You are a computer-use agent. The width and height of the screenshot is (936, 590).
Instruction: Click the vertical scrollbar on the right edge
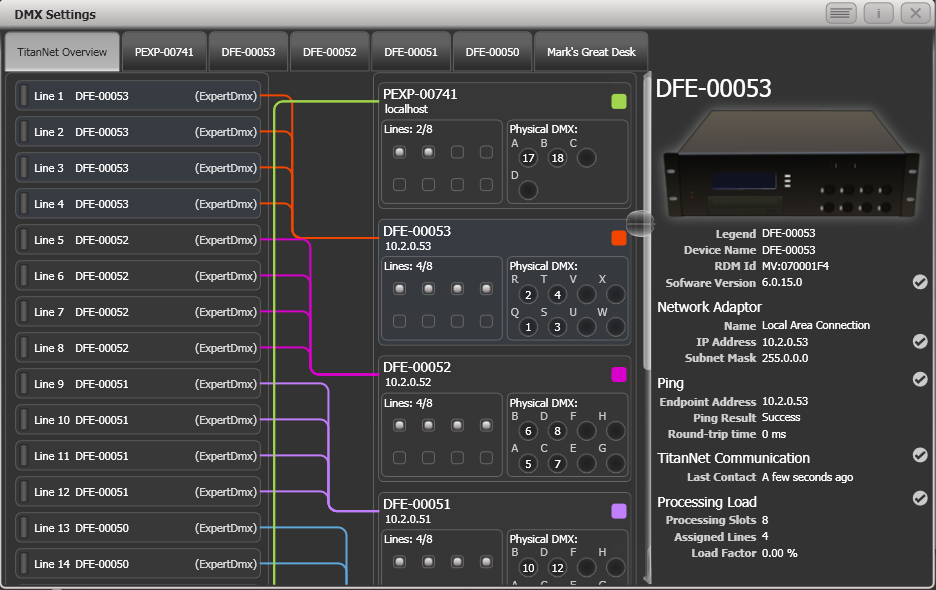[930, 300]
